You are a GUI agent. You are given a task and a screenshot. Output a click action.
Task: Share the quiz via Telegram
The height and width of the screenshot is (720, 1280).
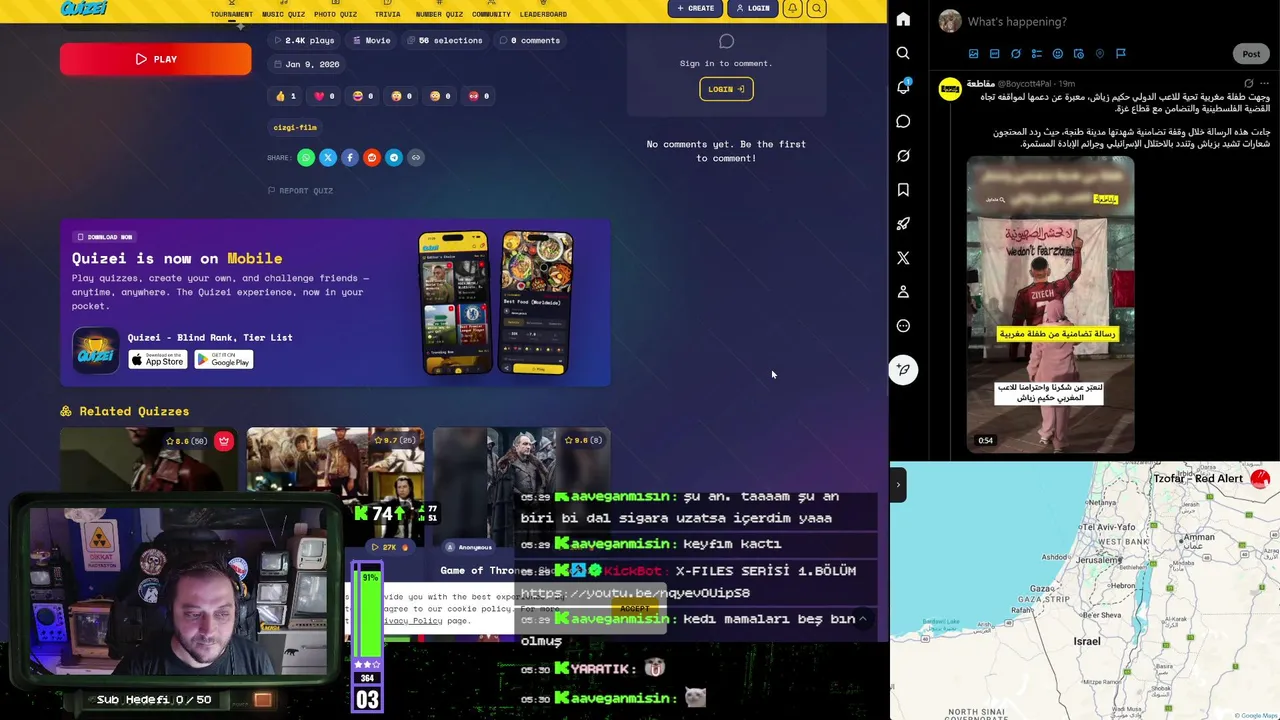coord(394,157)
